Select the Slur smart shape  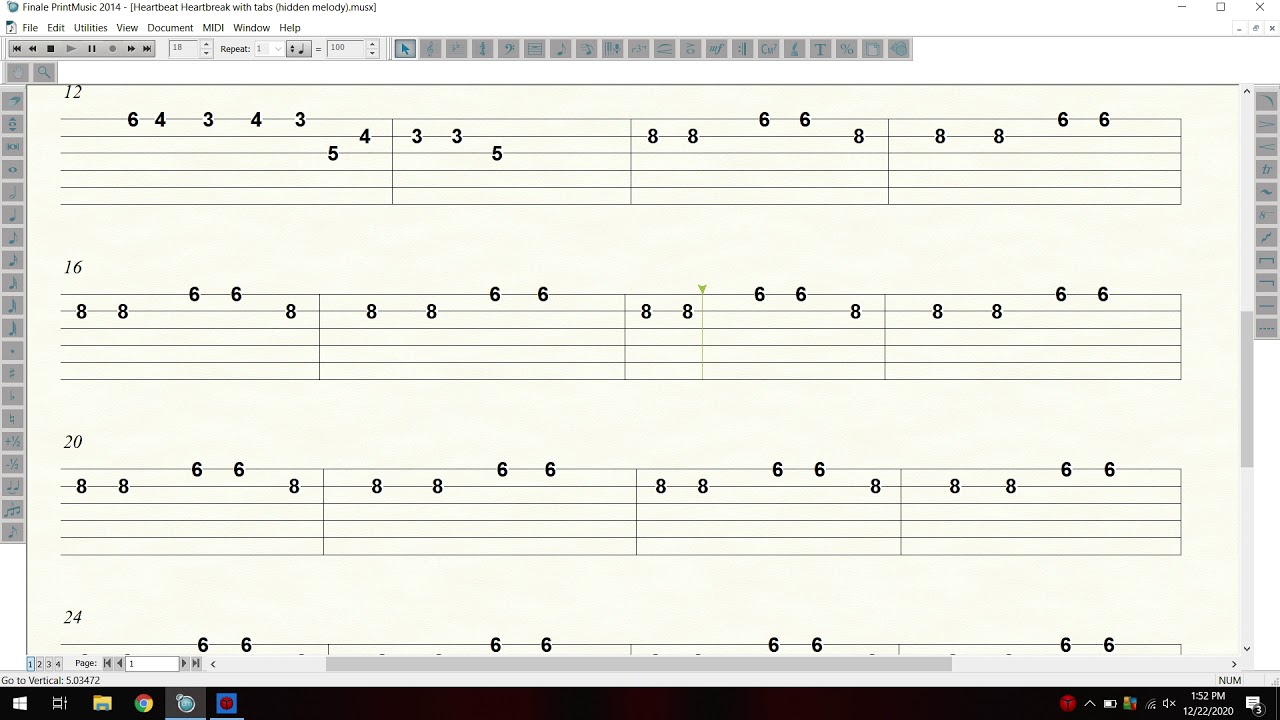point(1266,101)
